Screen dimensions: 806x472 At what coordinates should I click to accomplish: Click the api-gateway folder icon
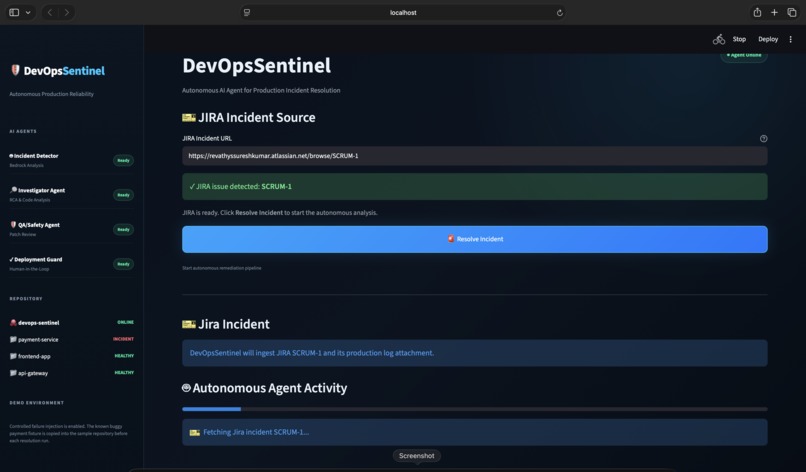pos(13,373)
